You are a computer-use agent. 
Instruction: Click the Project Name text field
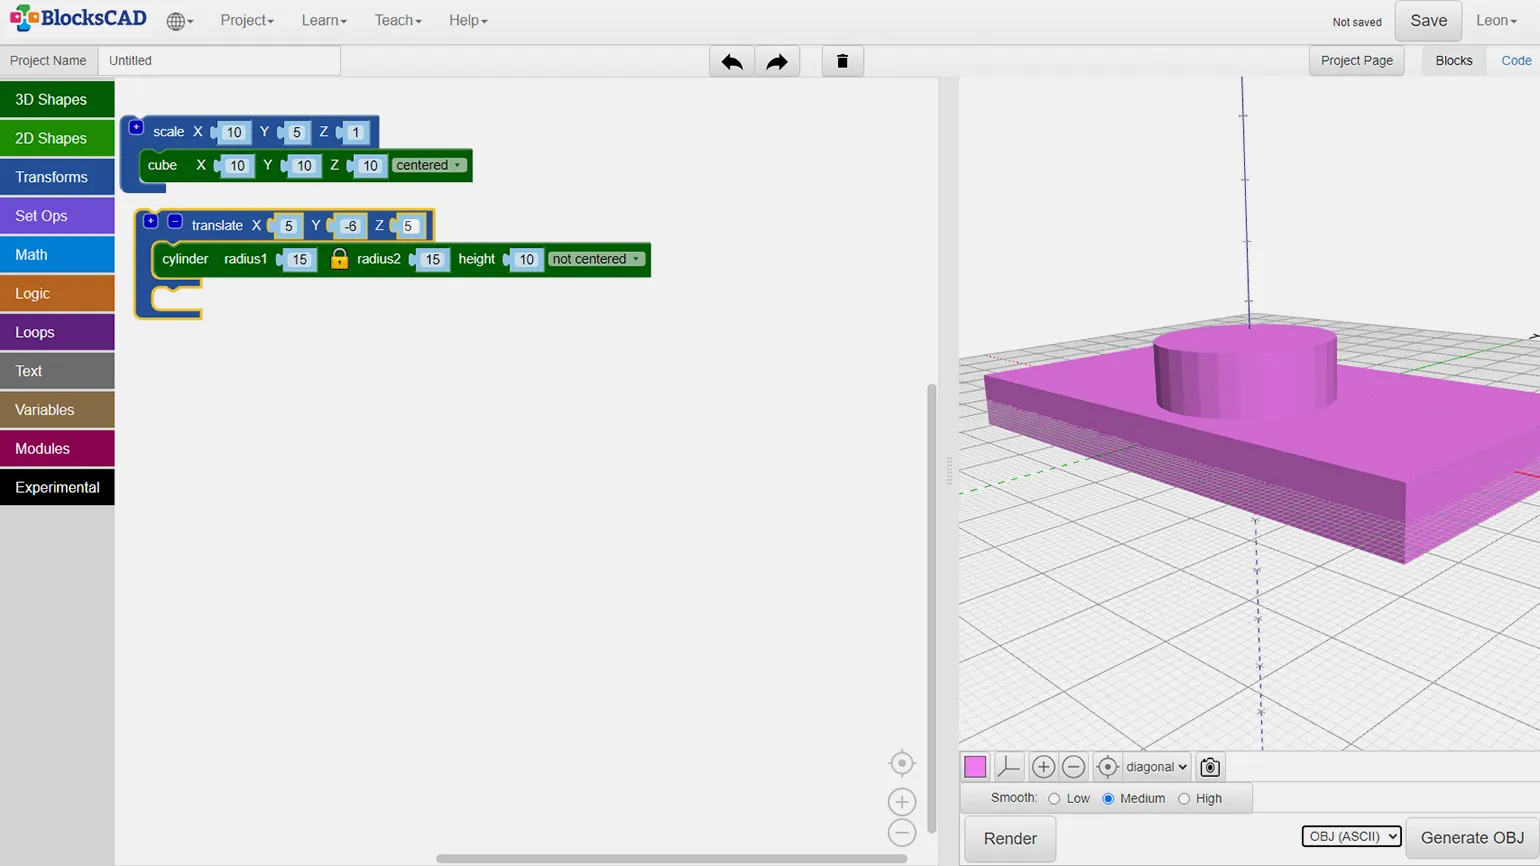tap(219, 61)
